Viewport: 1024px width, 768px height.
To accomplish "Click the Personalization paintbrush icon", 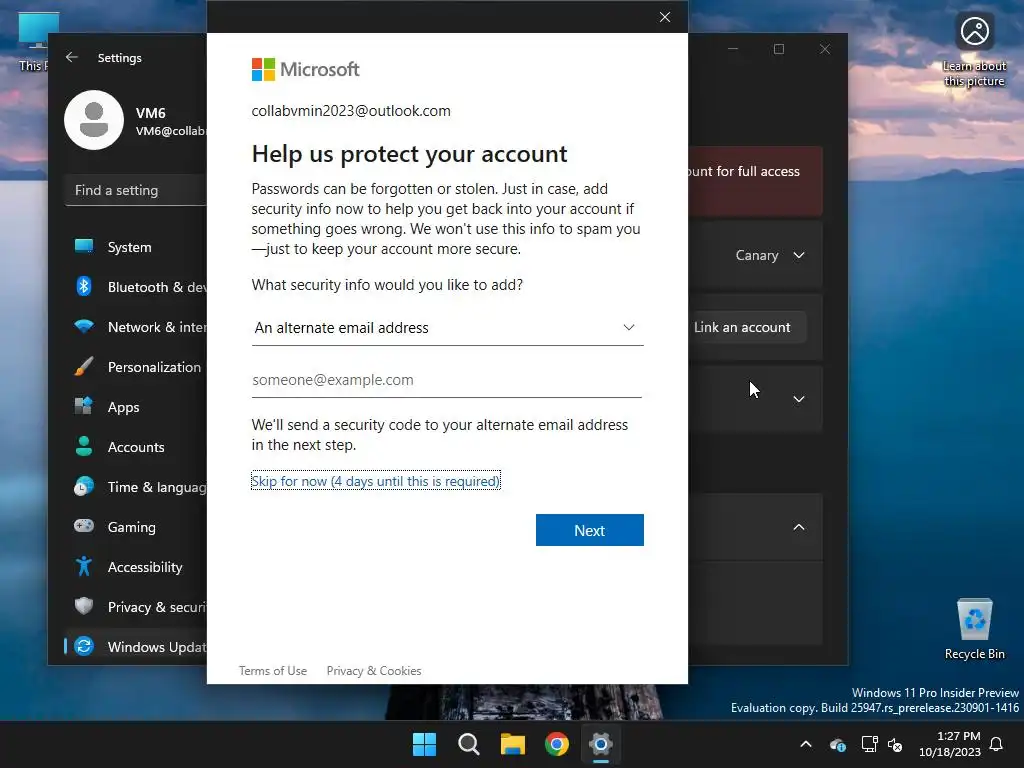I will pos(84,366).
